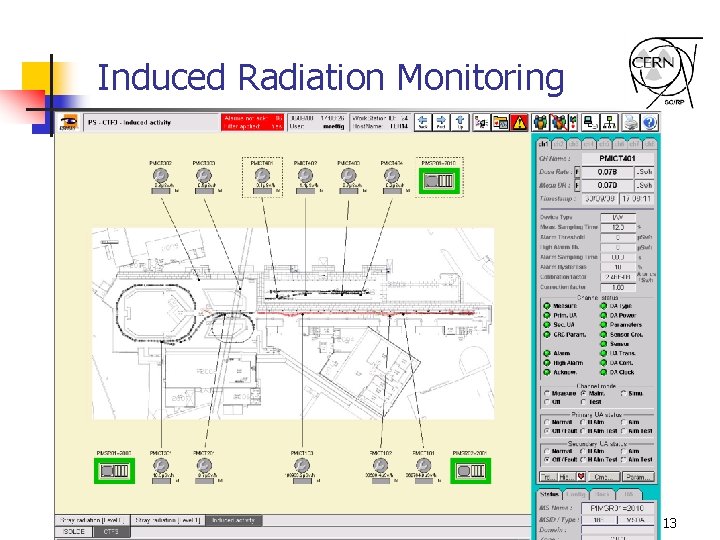
Task: Select the PMICT102 gauge in bottom row
Action: coord(380,465)
